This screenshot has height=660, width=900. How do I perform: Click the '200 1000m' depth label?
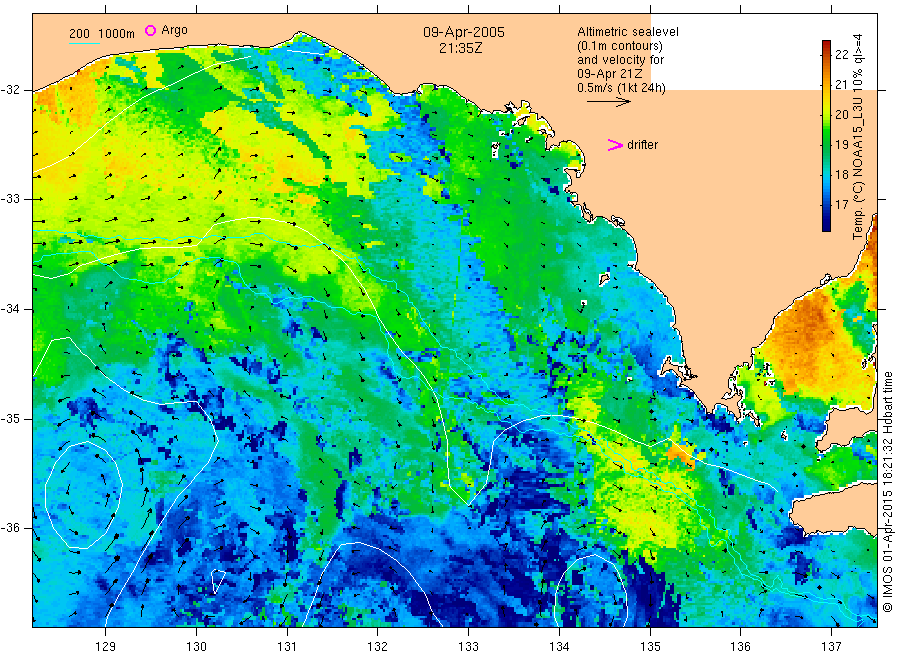pos(102,34)
